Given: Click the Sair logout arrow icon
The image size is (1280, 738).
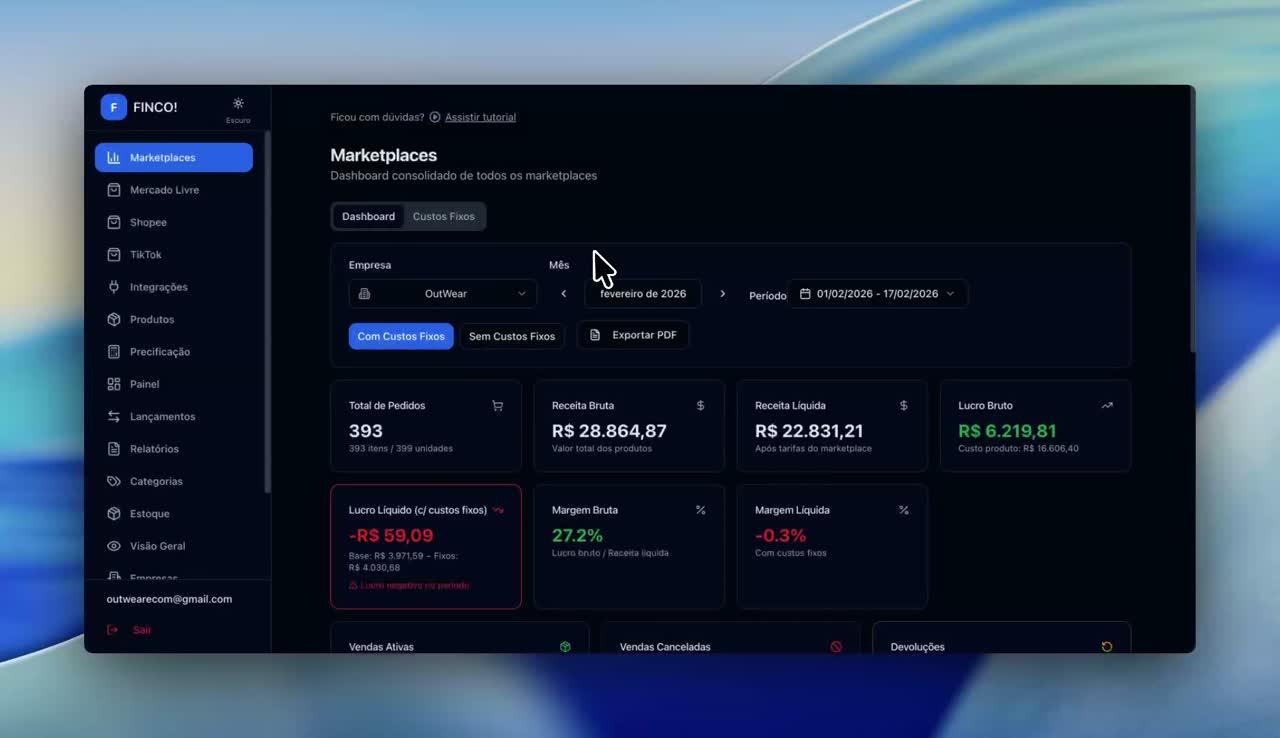Looking at the screenshot, I should click(113, 630).
